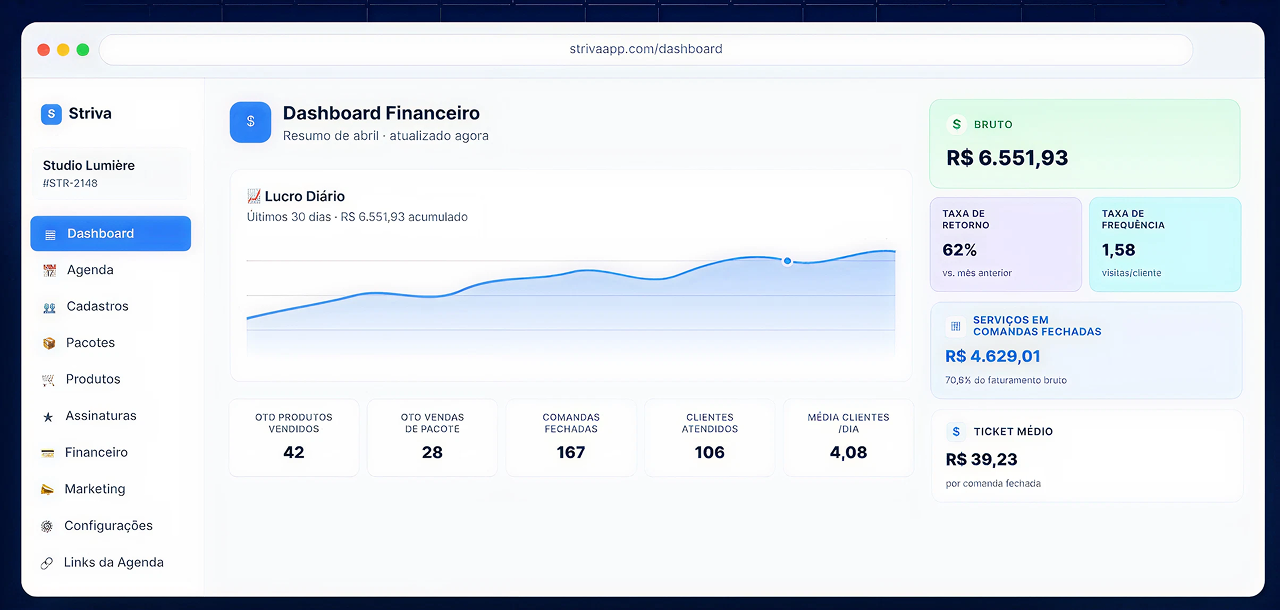Image resolution: width=1280 pixels, height=610 pixels.
Task: Click the blue dollar icon beside Dashboard Financeiro
Action: tap(251, 122)
